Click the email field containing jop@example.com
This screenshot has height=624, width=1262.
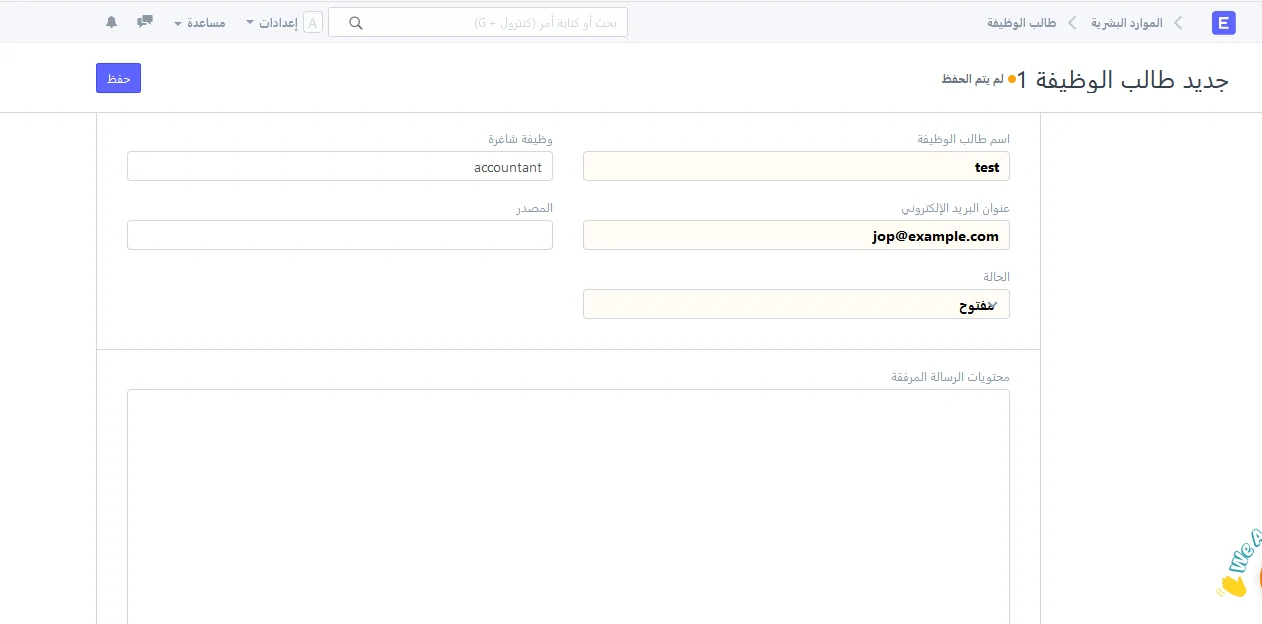click(x=796, y=236)
